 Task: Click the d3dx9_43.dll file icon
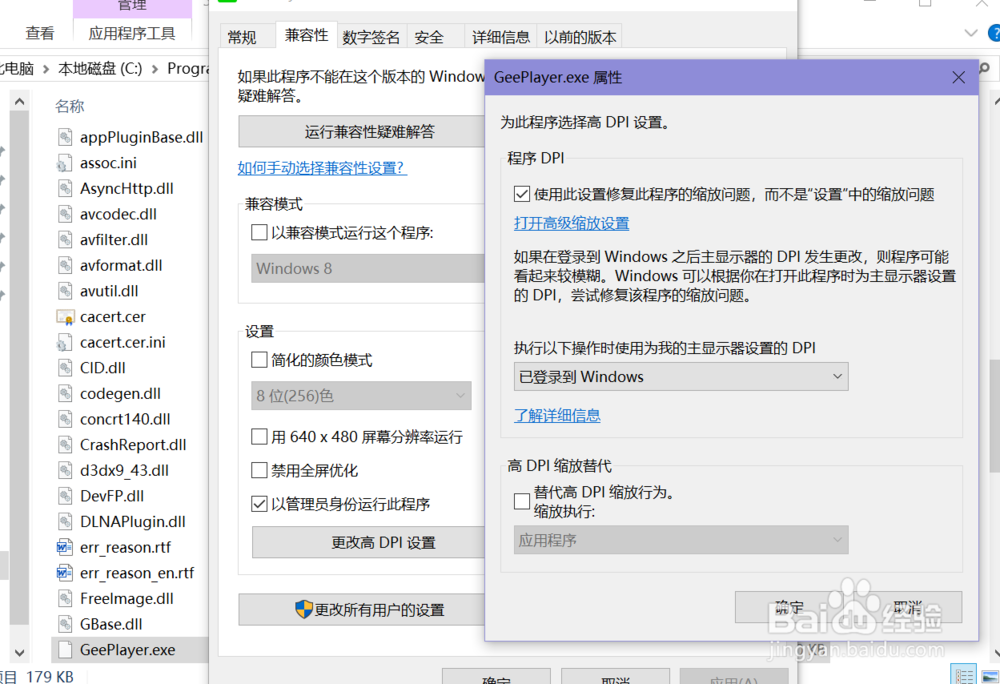(x=65, y=470)
